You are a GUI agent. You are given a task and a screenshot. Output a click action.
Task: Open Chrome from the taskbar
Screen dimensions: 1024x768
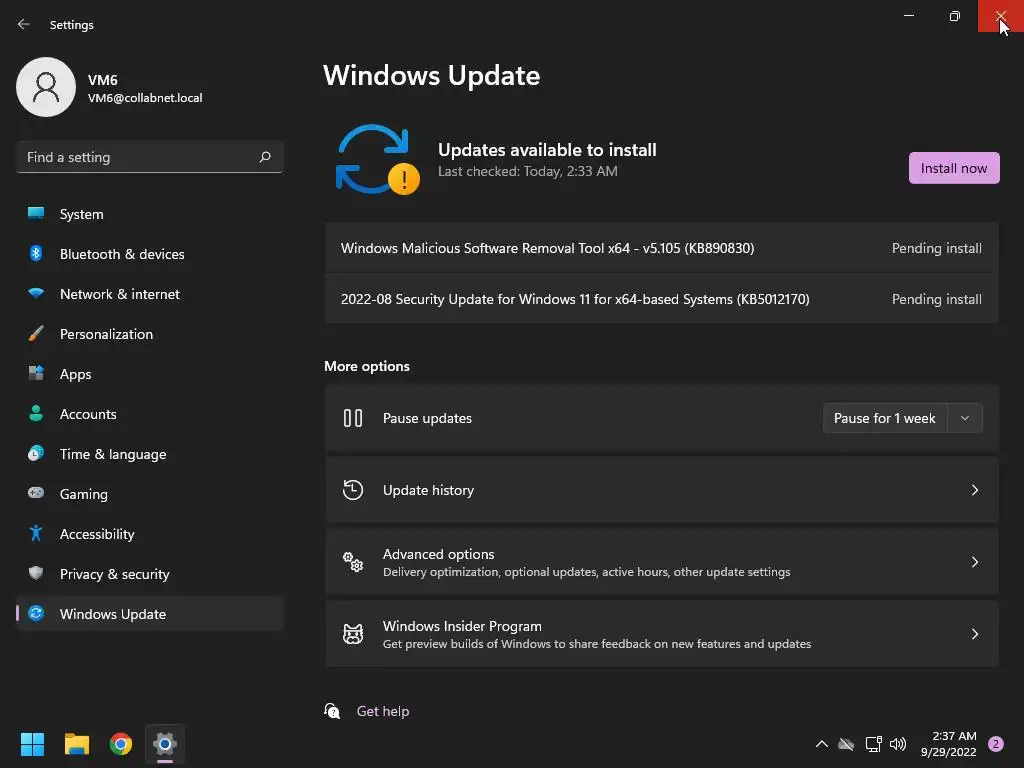coord(121,744)
